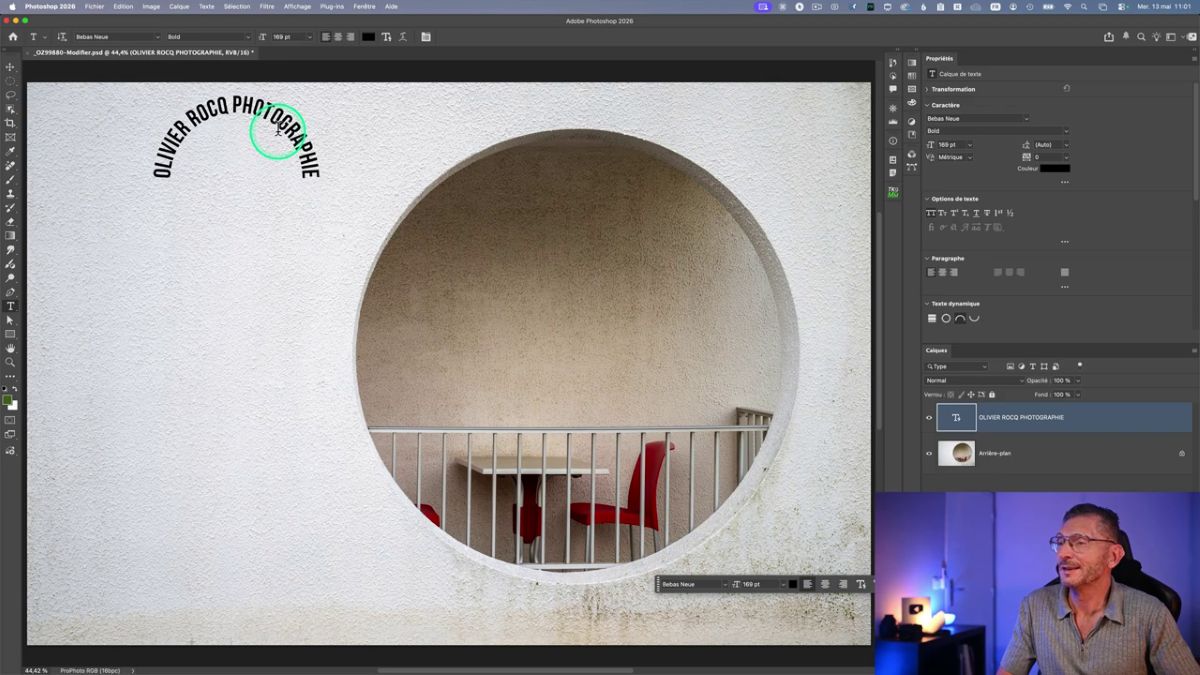Collapse the Texte dynamique section
Viewport: 1200px width, 675px height.
(927, 304)
